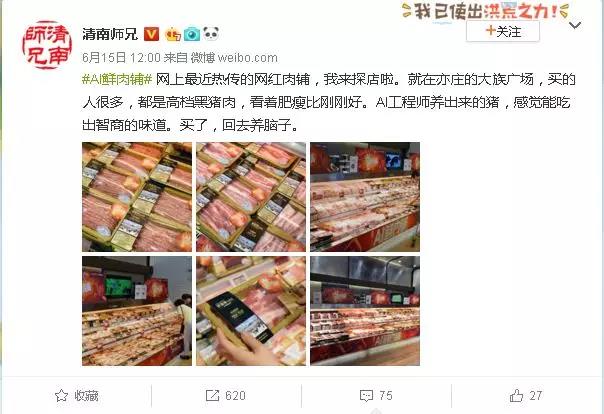Expand the post options chevron arrow
The width and height of the screenshot is (604, 414).
[575, 25]
